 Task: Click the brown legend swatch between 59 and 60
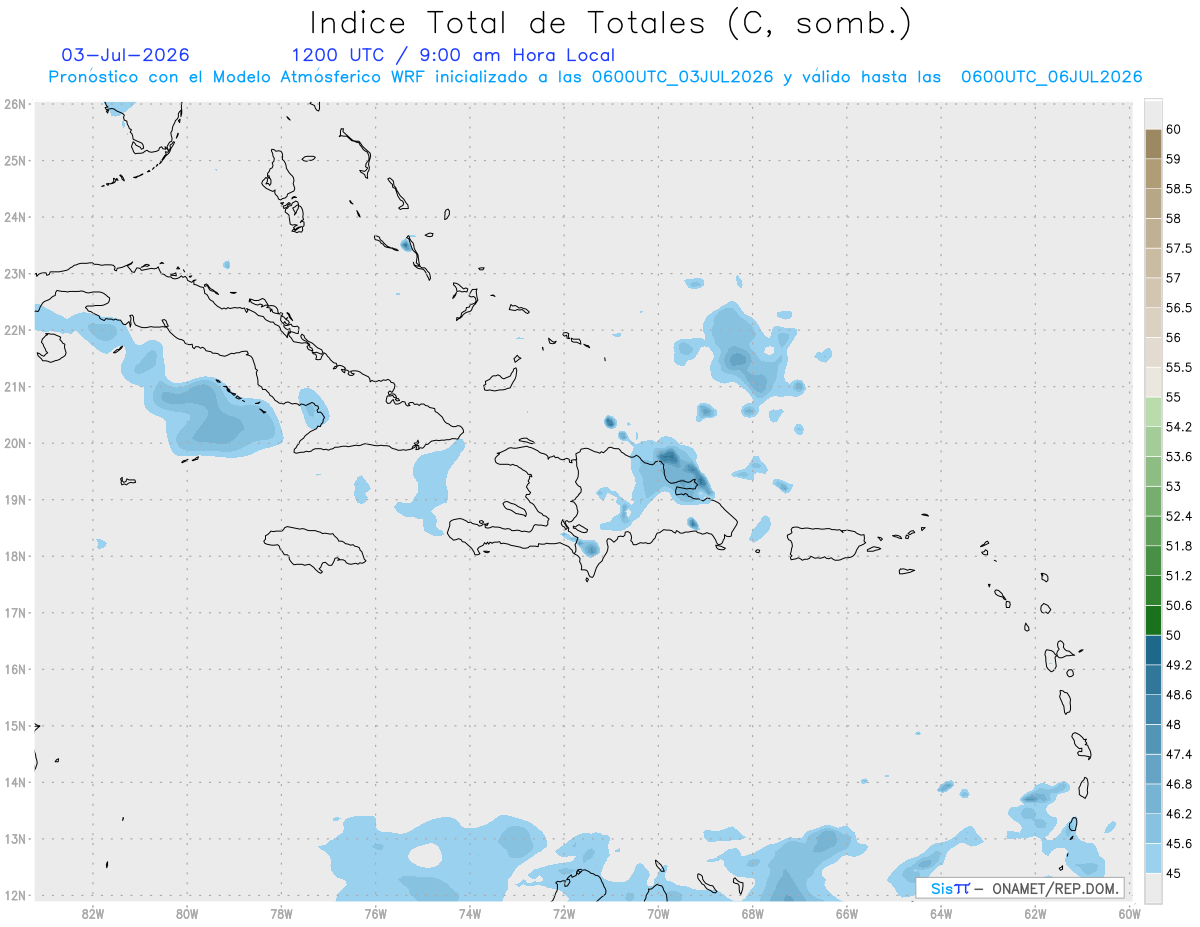point(1153,144)
